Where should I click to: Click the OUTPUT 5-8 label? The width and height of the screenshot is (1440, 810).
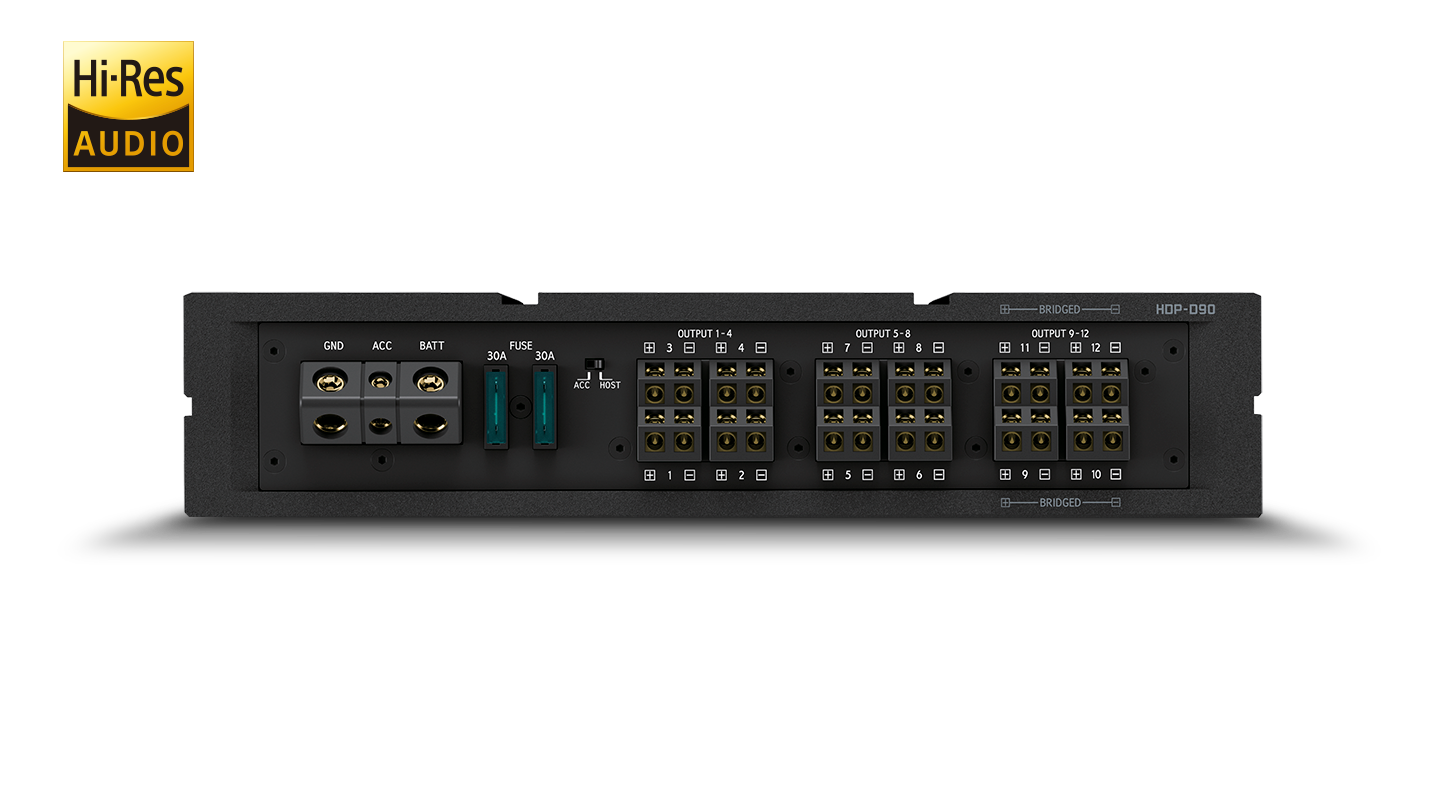click(x=882, y=333)
